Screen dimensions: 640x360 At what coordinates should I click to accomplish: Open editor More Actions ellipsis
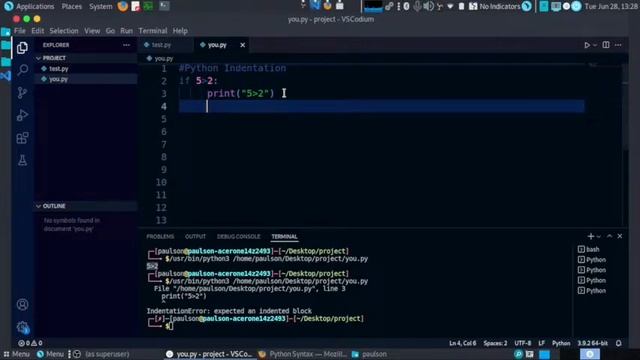point(618,45)
